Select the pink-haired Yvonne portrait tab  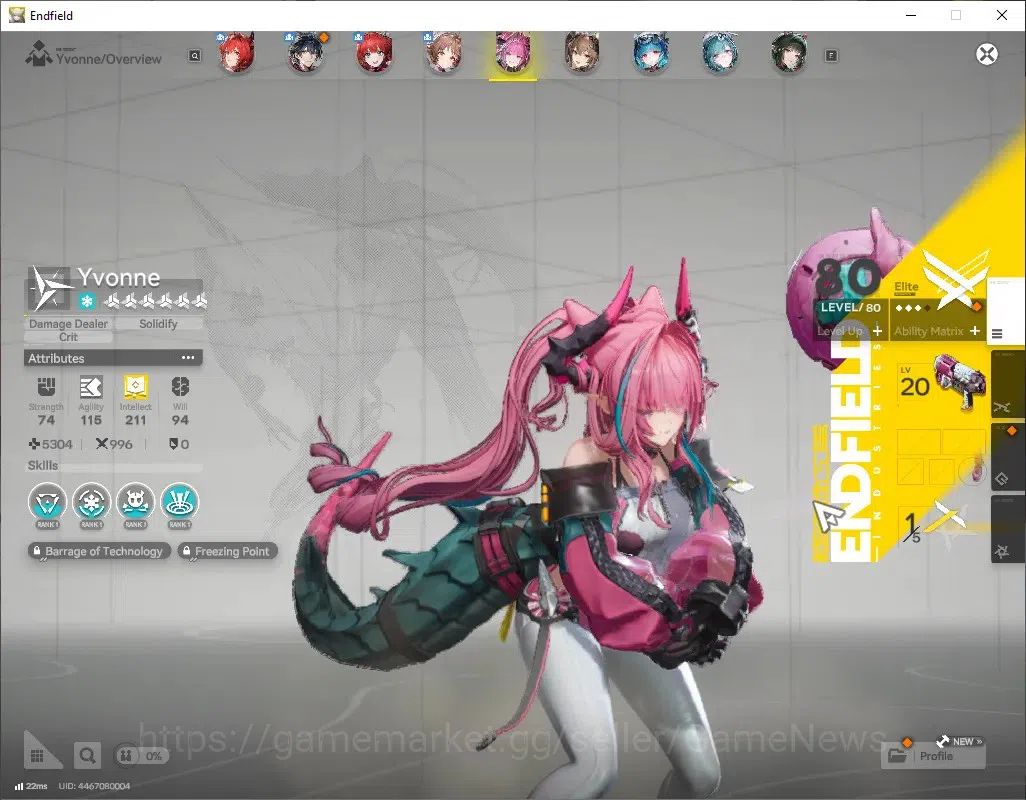[513, 52]
